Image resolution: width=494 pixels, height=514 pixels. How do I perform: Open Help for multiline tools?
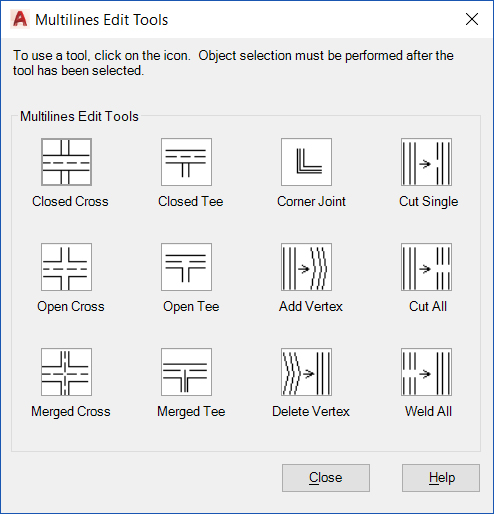pos(441,478)
